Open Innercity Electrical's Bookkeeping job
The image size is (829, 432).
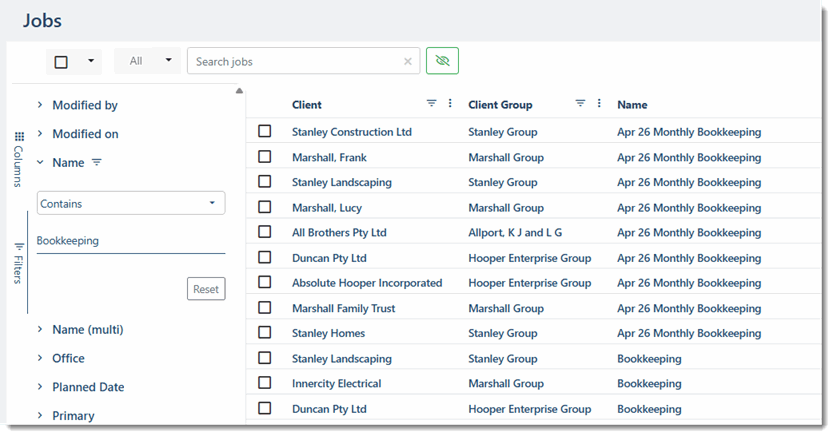pos(649,383)
